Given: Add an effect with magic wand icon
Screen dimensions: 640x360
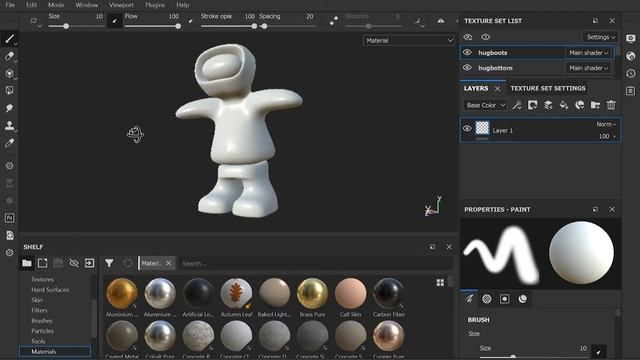Looking at the screenshot, I should [517, 105].
